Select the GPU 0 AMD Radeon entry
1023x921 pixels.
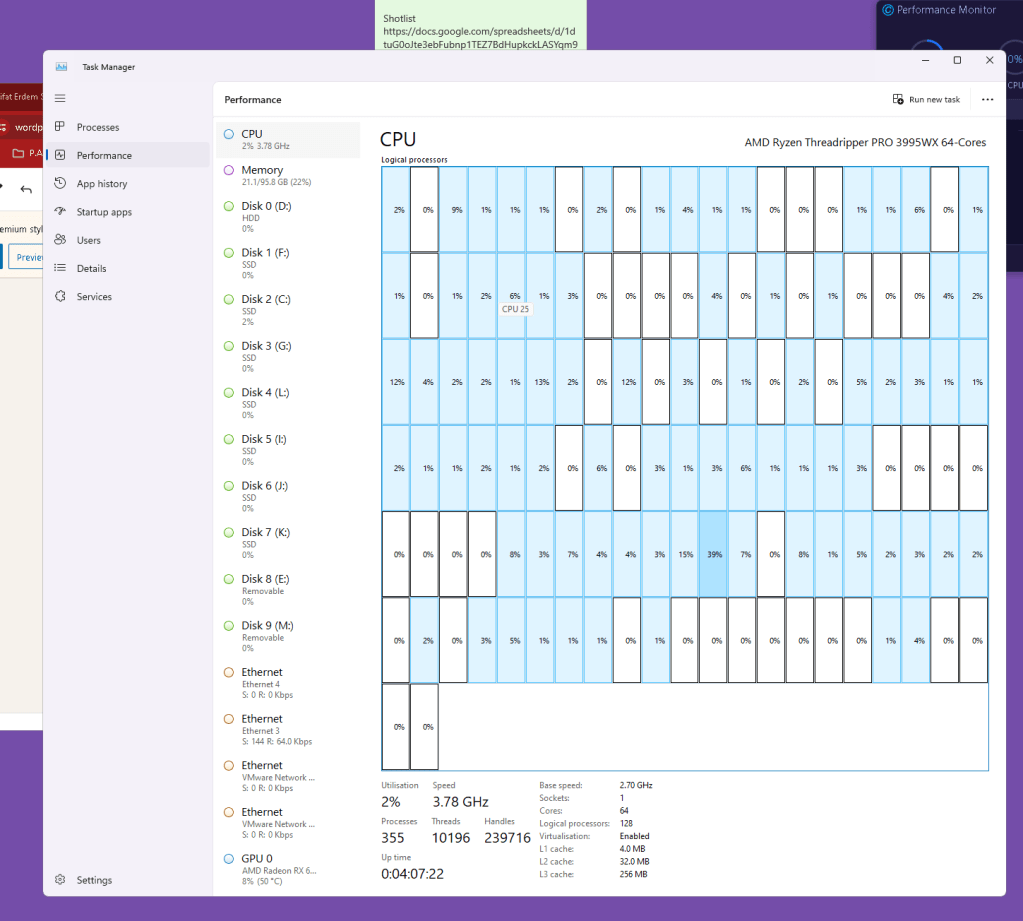pyautogui.click(x=288, y=869)
